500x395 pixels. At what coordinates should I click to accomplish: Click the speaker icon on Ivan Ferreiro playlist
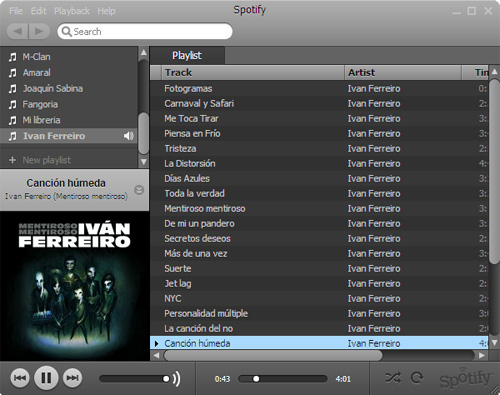click(x=129, y=136)
